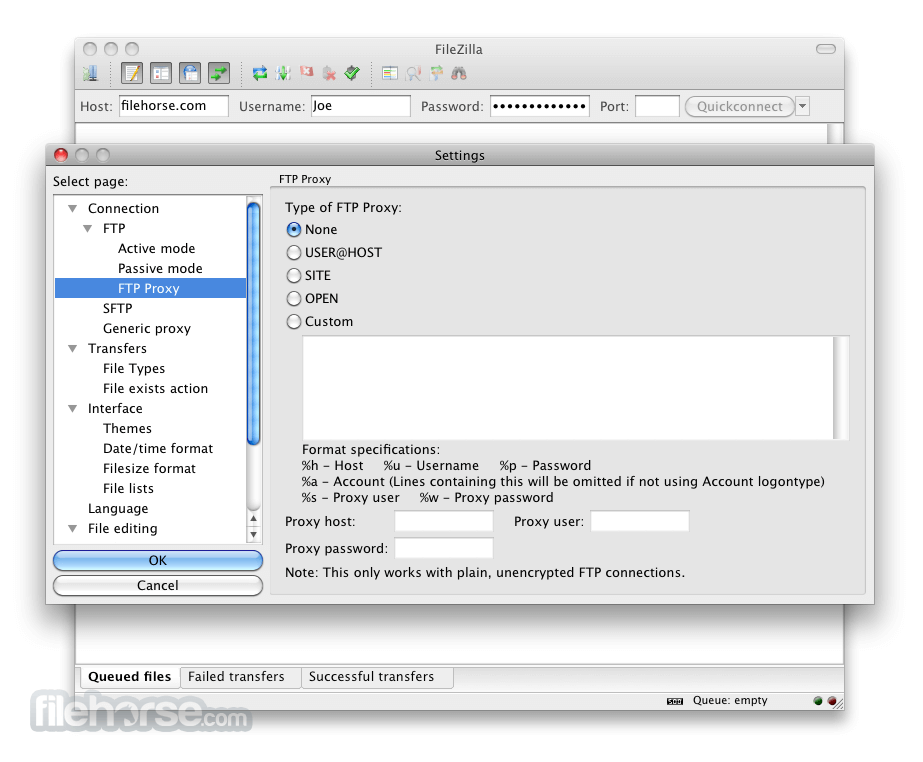923x762 pixels.
Task: Click the green status indicator light
Action: [818, 701]
